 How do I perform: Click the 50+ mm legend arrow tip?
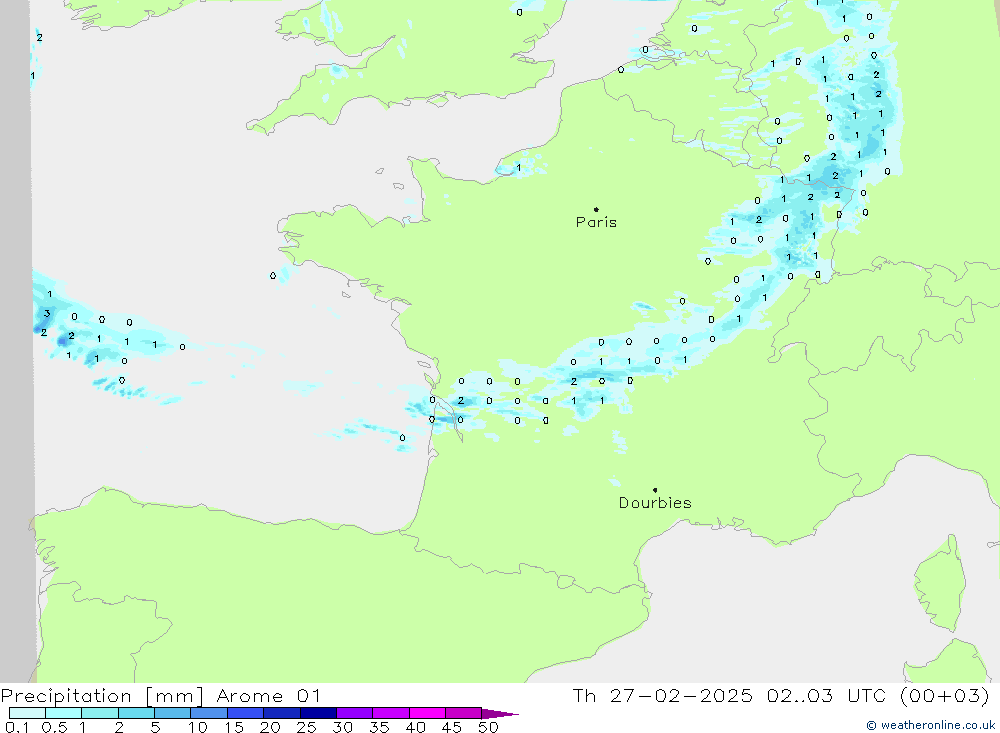pos(501,713)
